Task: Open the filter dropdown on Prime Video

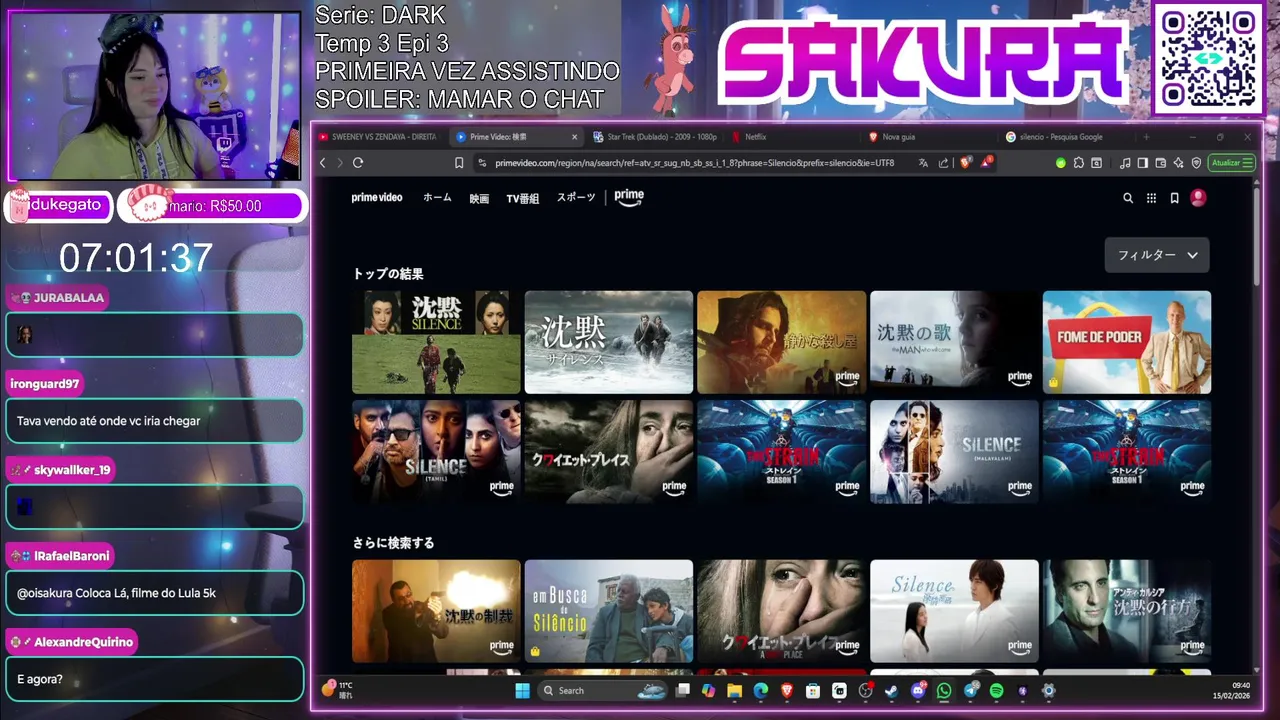Action: tap(1157, 255)
